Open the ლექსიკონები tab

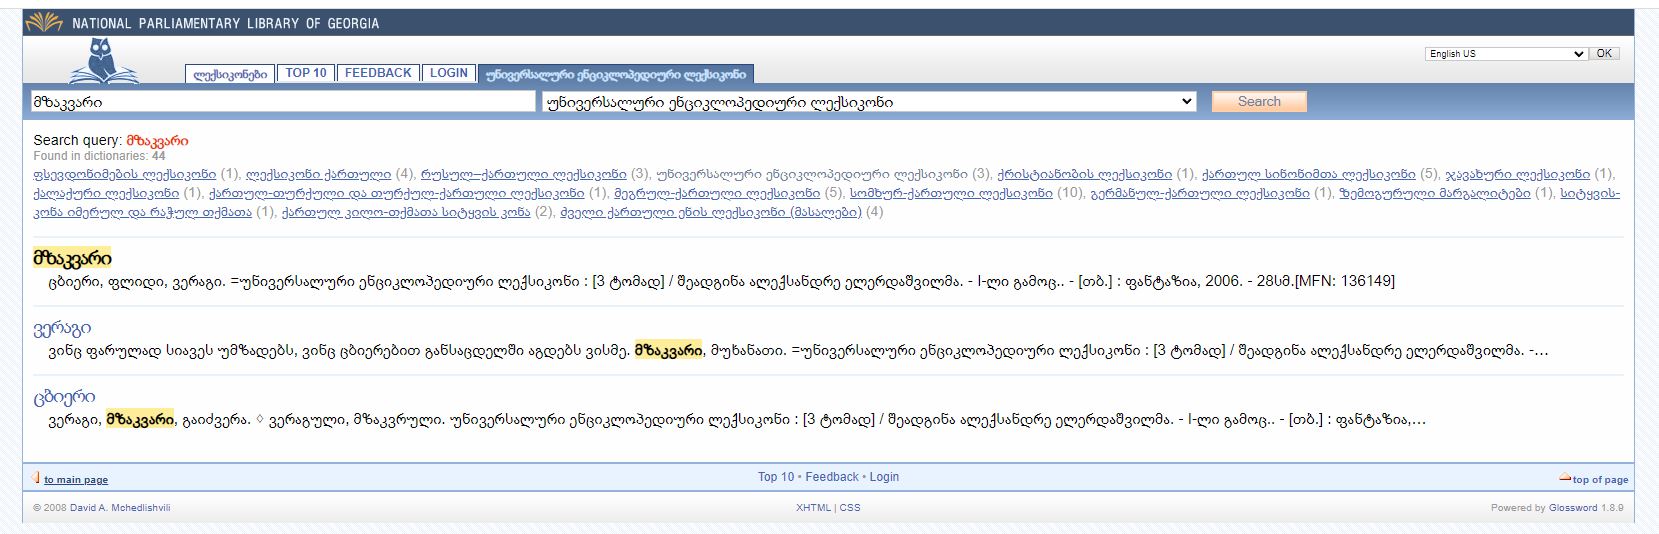(x=230, y=74)
